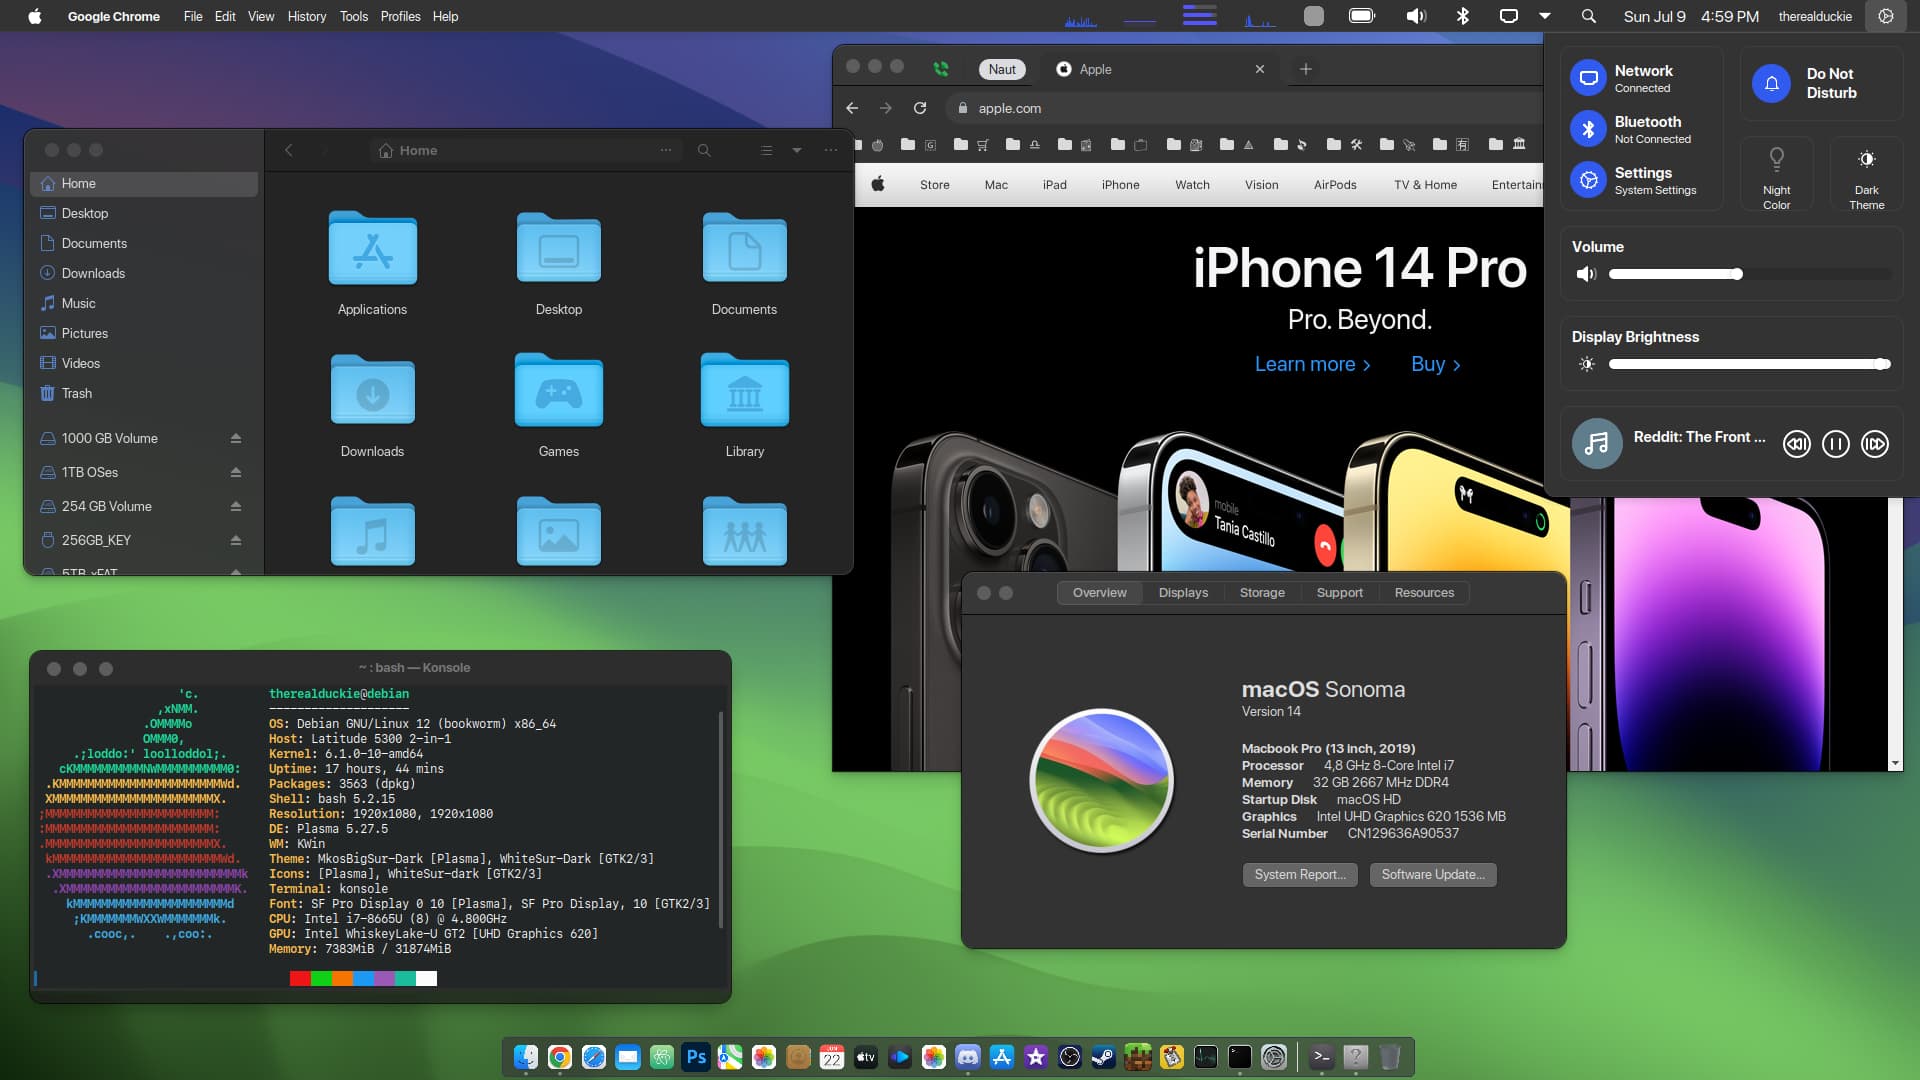Click the Bluetooth icon in menu bar

1463,16
